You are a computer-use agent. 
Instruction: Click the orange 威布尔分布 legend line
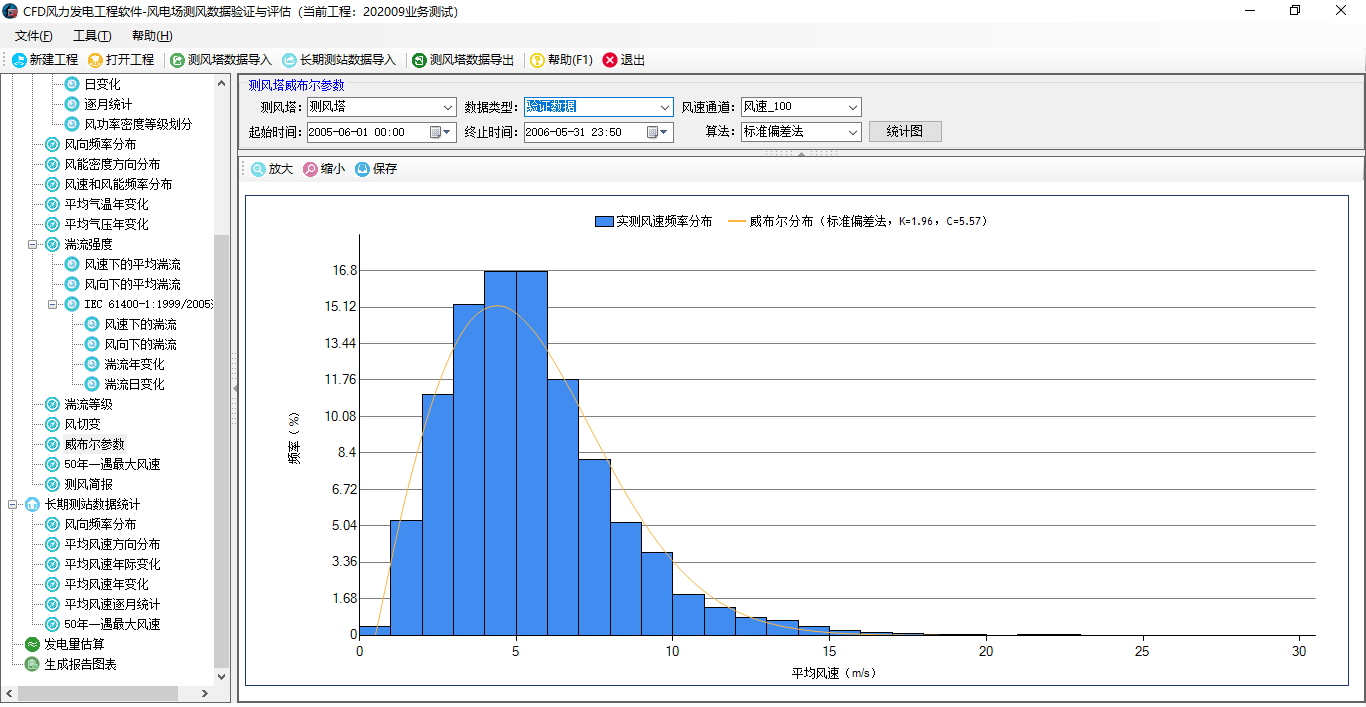[737, 222]
